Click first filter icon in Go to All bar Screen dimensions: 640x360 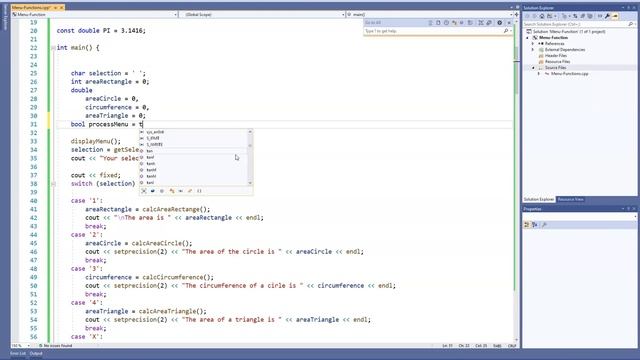point(431,23)
